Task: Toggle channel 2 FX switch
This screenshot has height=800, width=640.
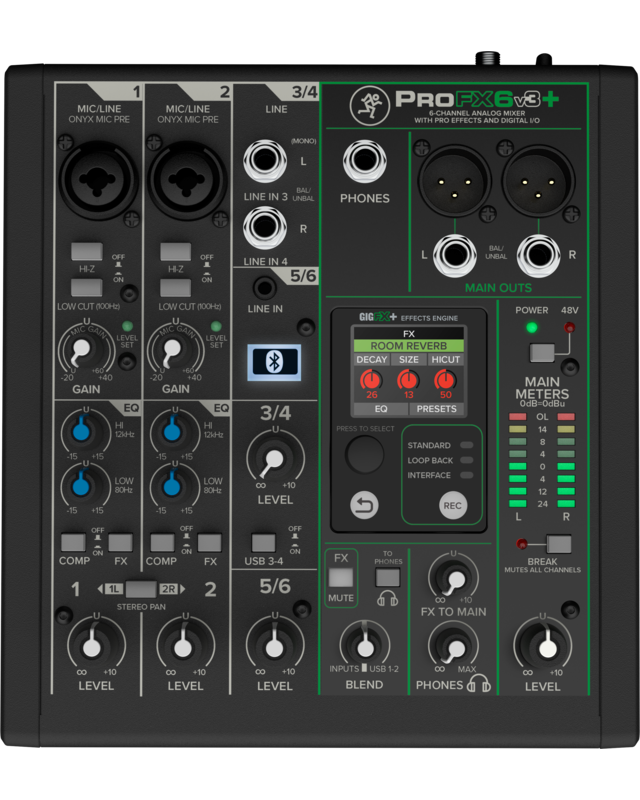Action: [209, 542]
